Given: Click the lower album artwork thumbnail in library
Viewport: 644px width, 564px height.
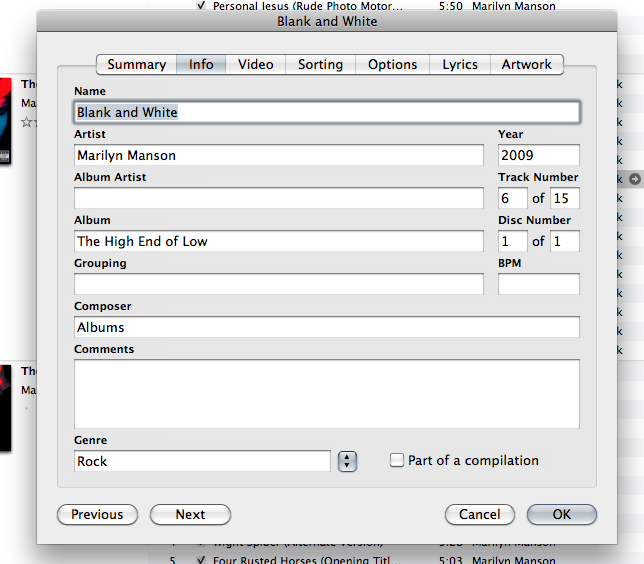Looking at the screenshot, I should coord(5,408).
